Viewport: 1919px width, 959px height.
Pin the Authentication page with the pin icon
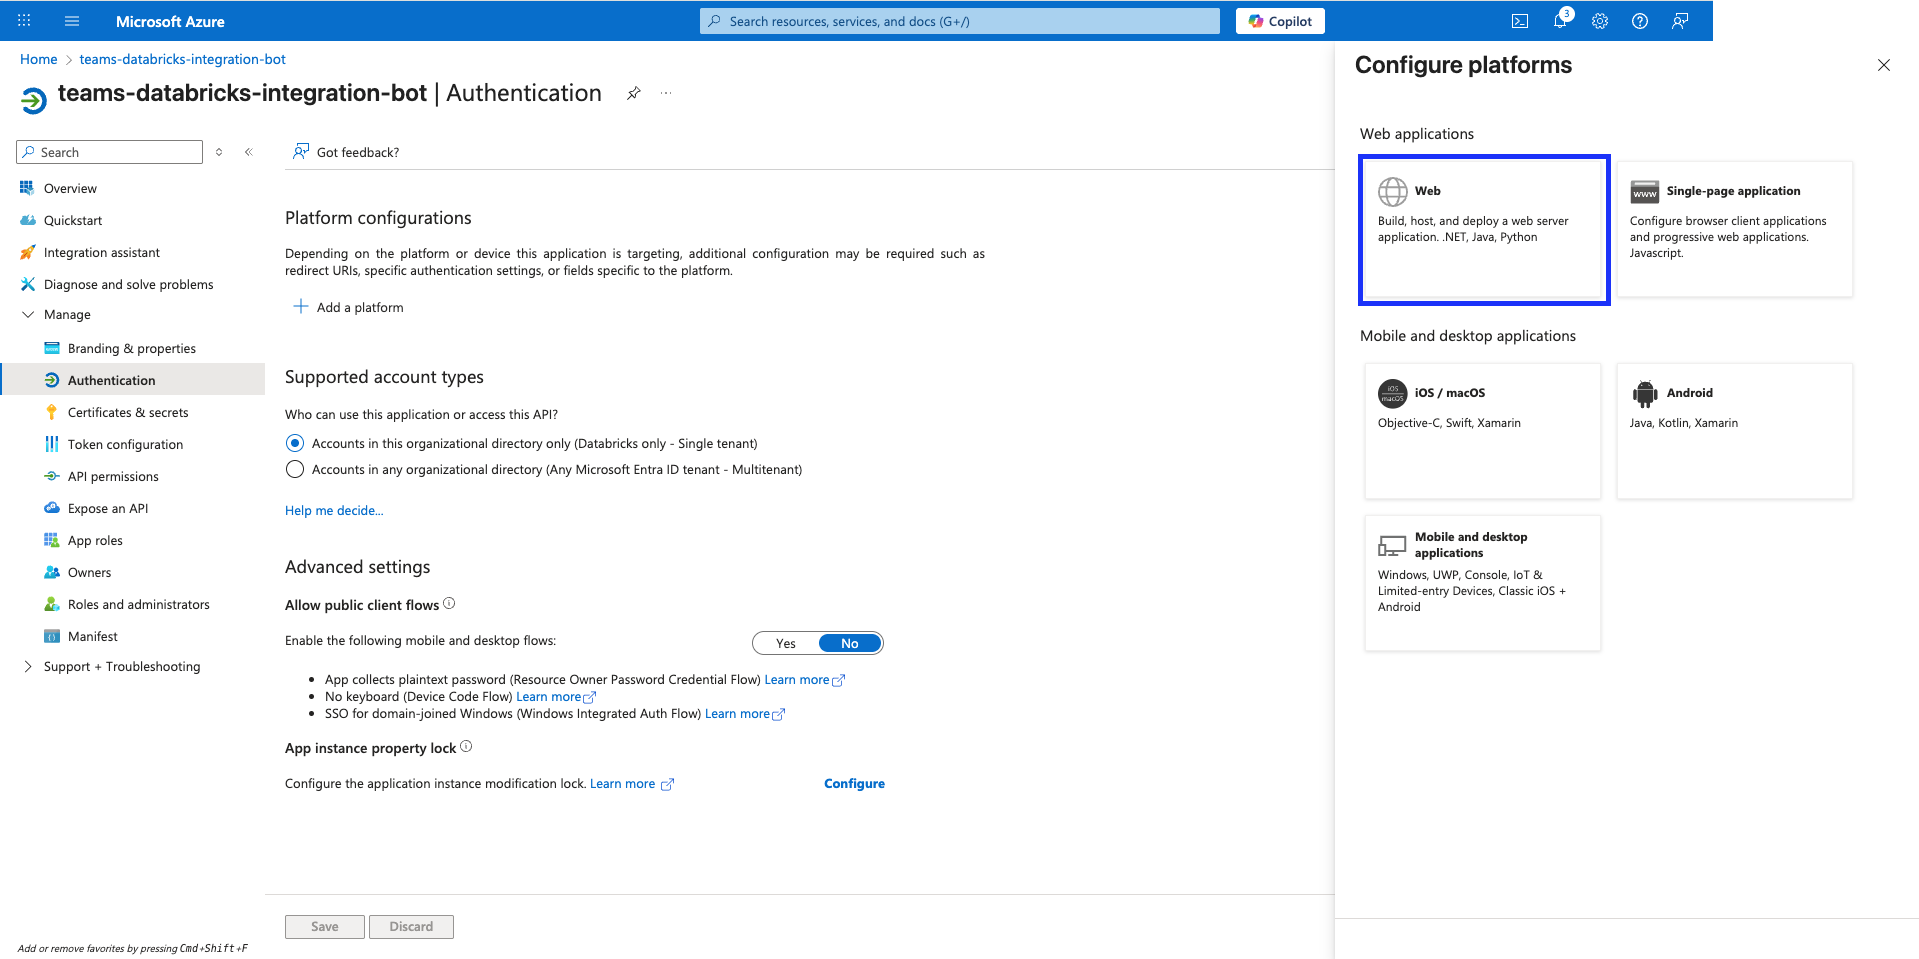click(x=634, y=93)
